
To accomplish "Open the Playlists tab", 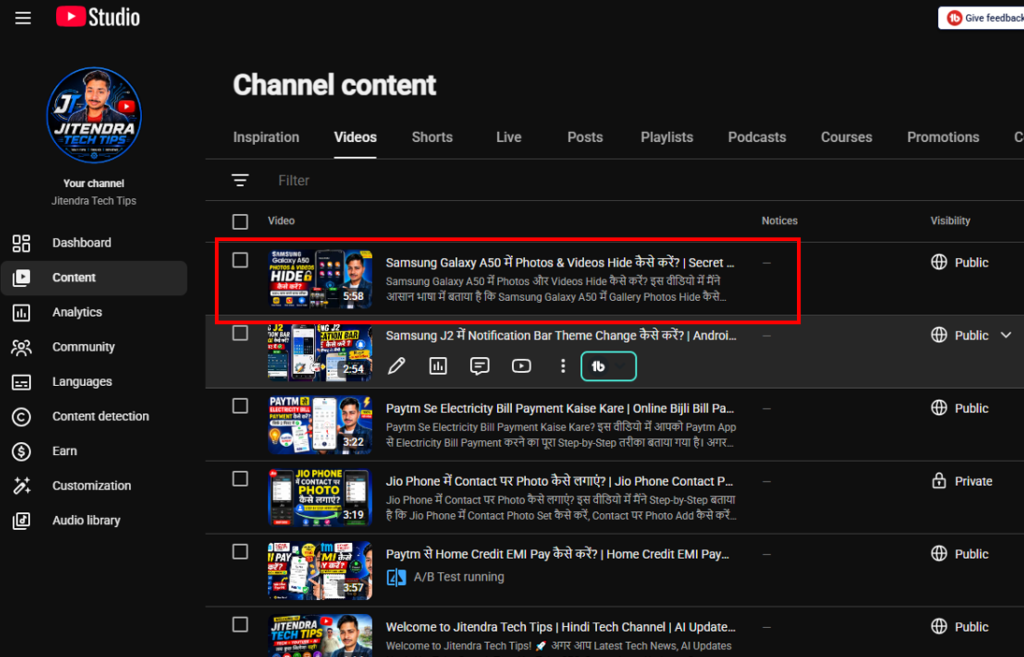I will [x=666, y=137].
